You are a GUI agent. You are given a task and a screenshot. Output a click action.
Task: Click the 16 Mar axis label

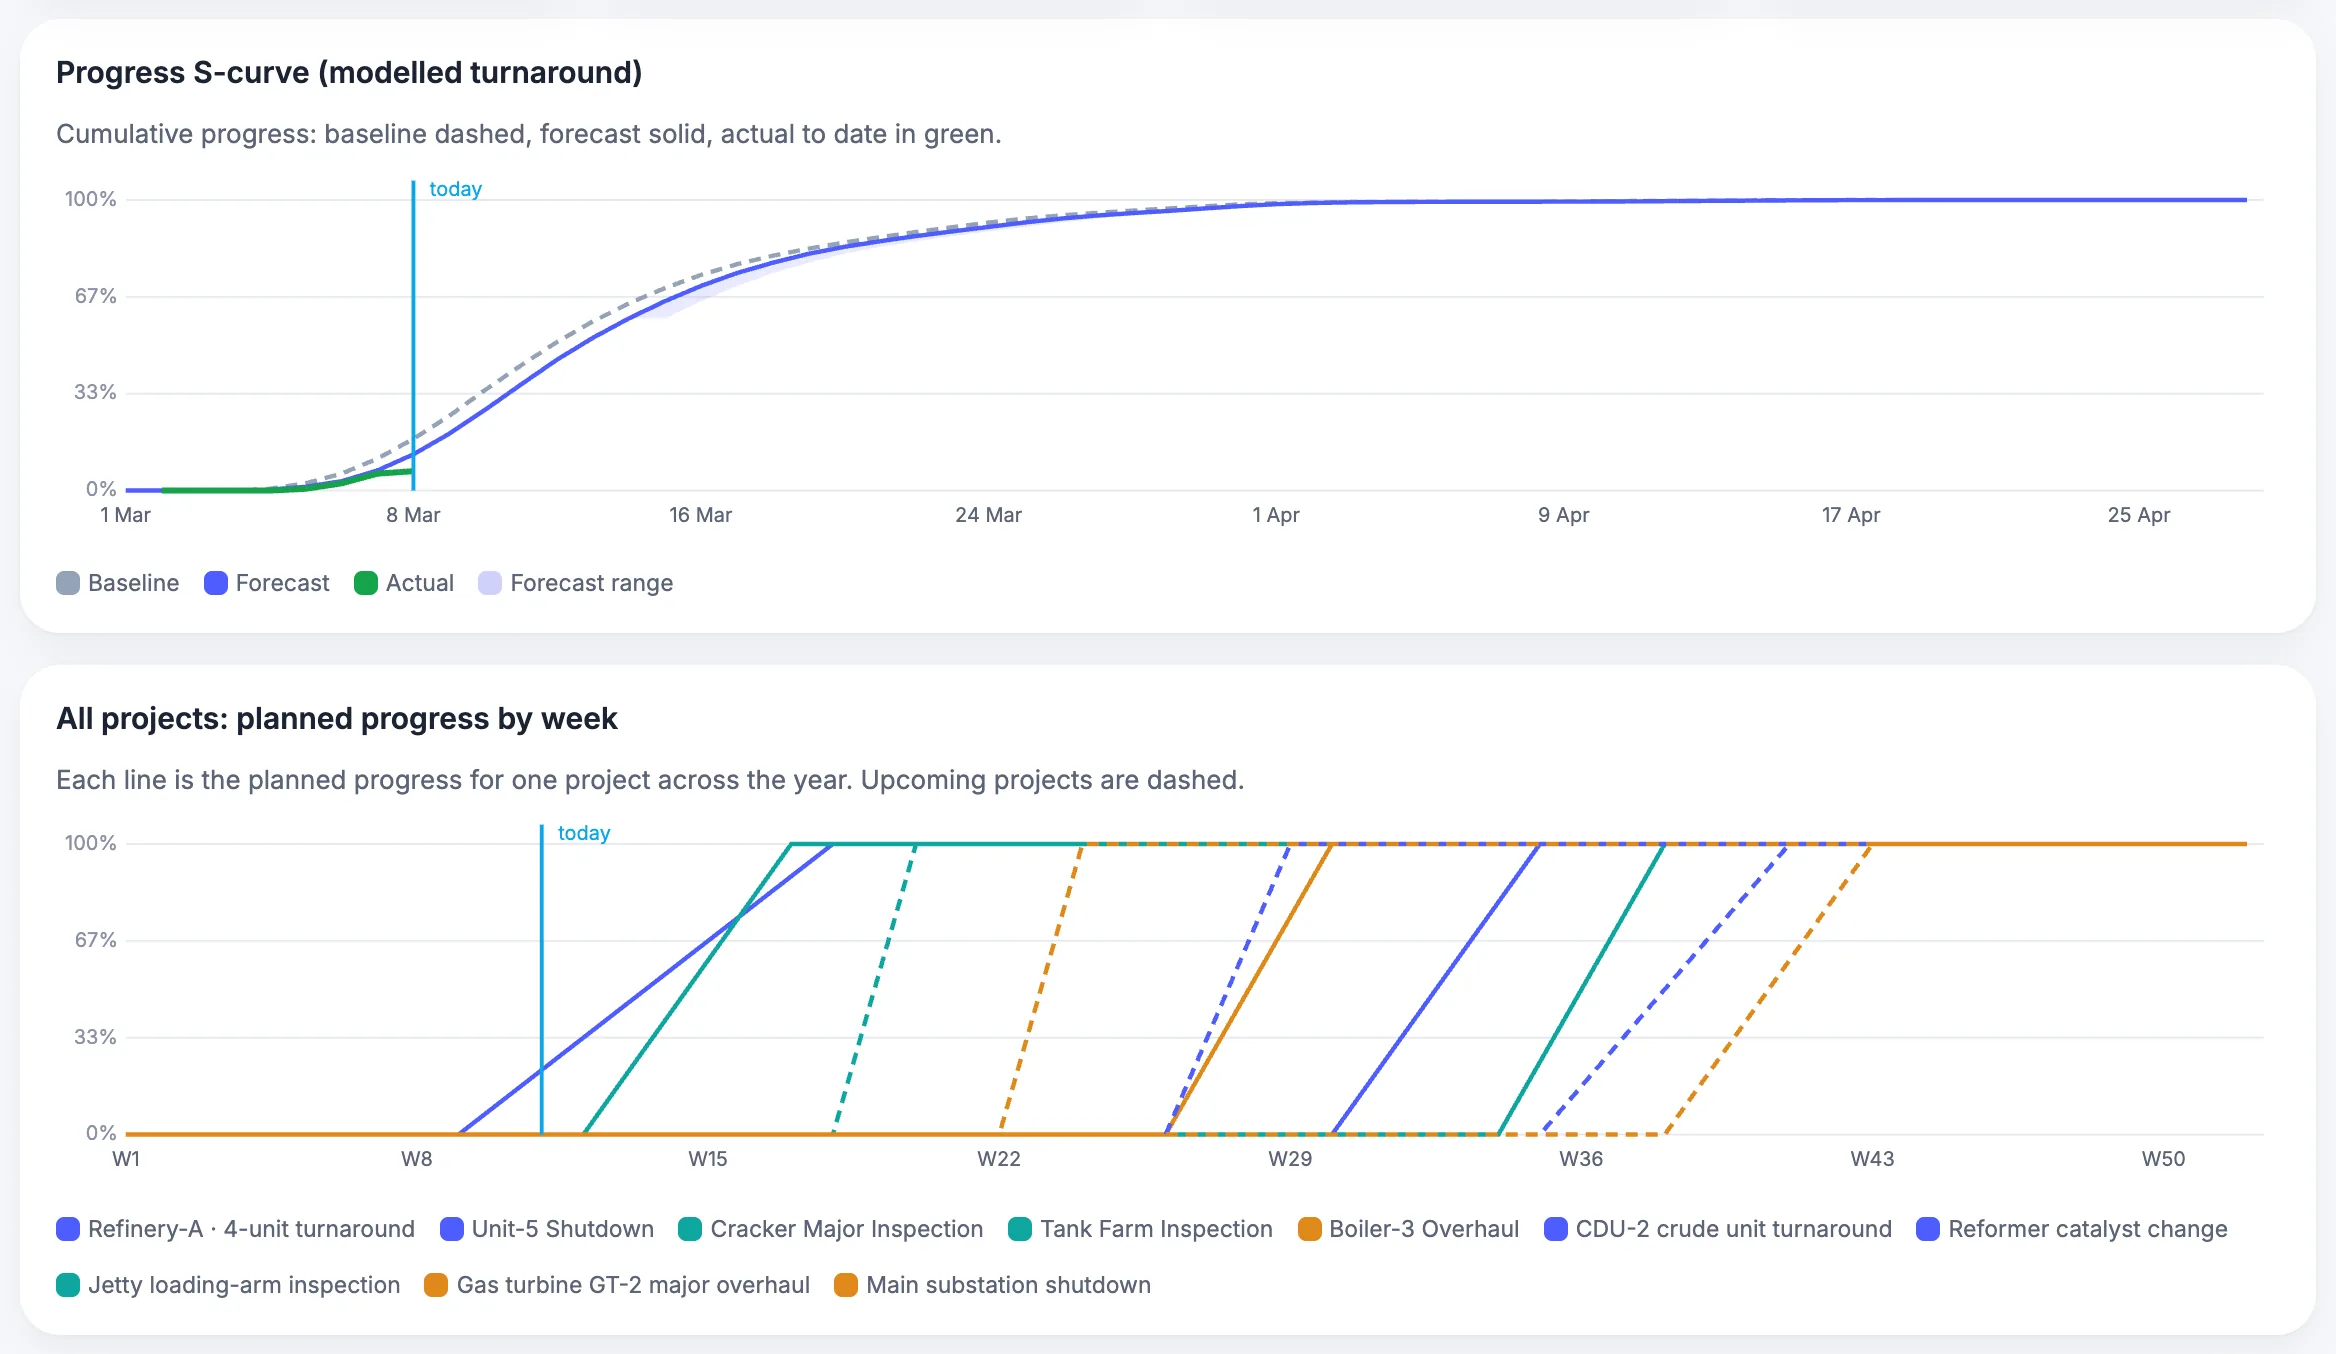pyautogui.click(x=700, y=515)
